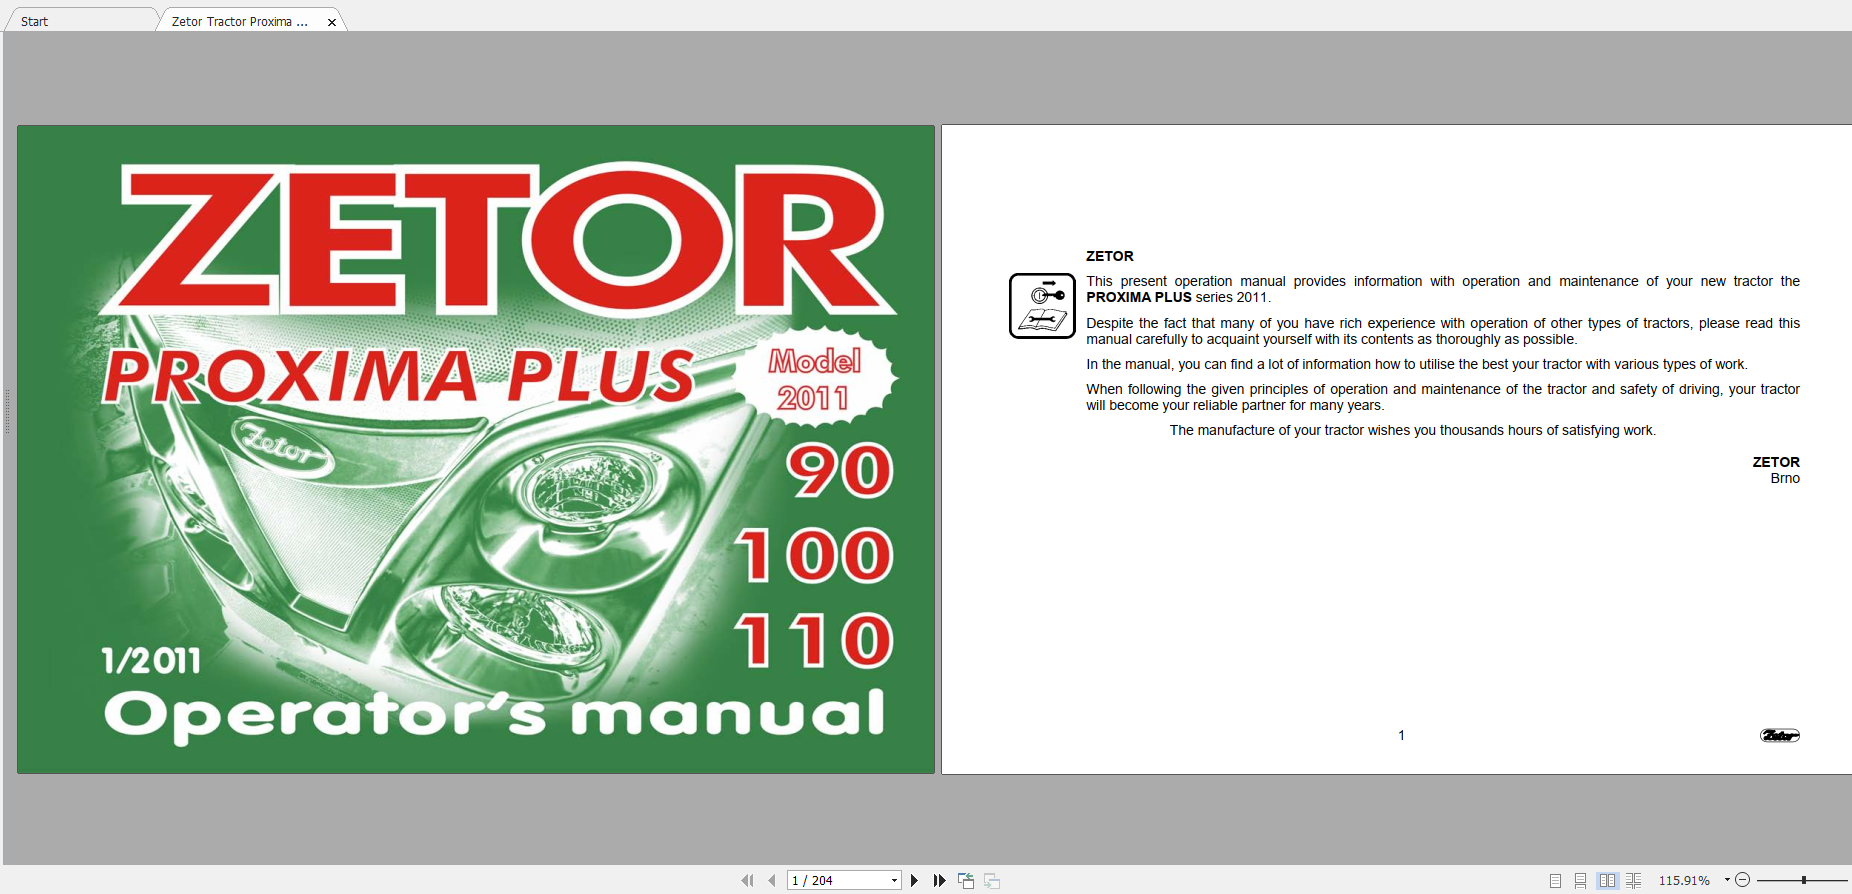This screenshot has width=1852, height=894.
Task: Go to the next page
Action: [x=914, y=880]
